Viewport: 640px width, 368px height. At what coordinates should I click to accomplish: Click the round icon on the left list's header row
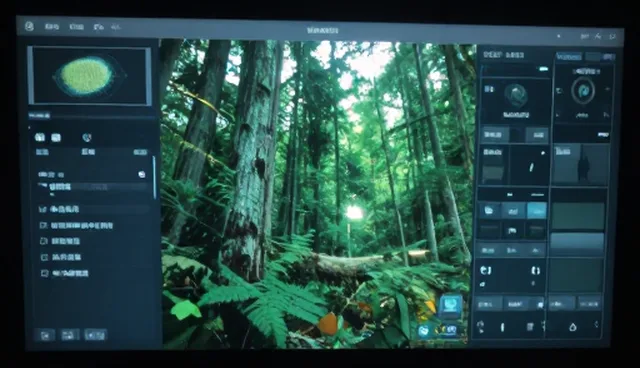click(142, 174)
